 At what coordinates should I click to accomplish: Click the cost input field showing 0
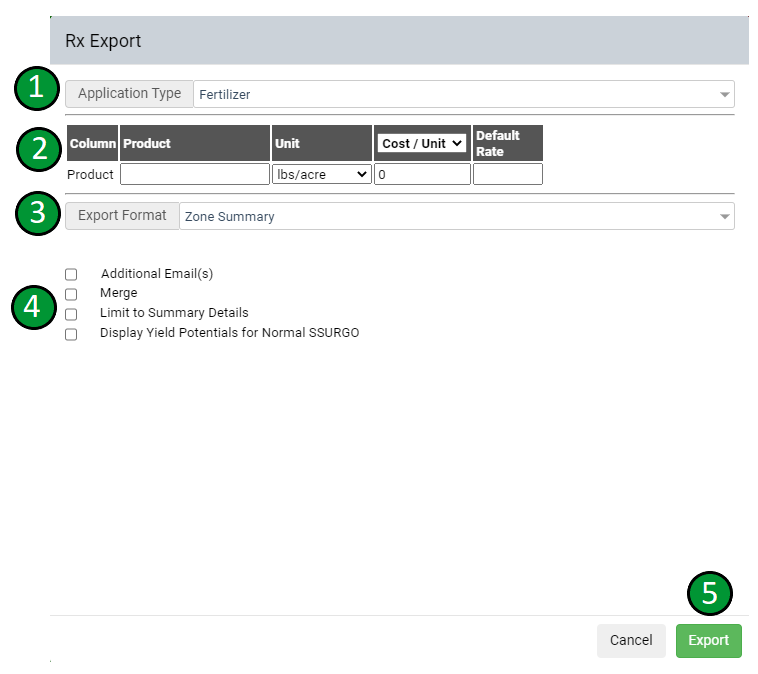[422, 175]
